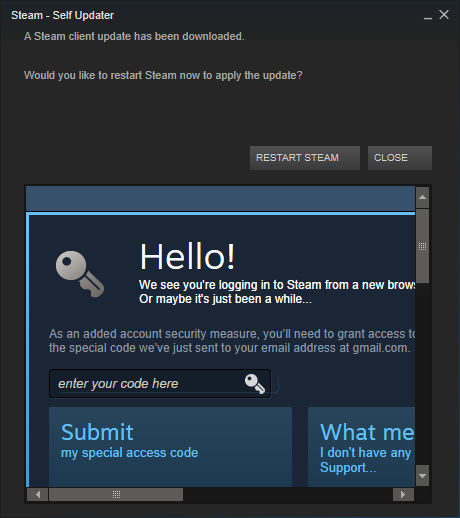
Task: Focus the "enter your code here" field
Action: (x=160, y=384)
